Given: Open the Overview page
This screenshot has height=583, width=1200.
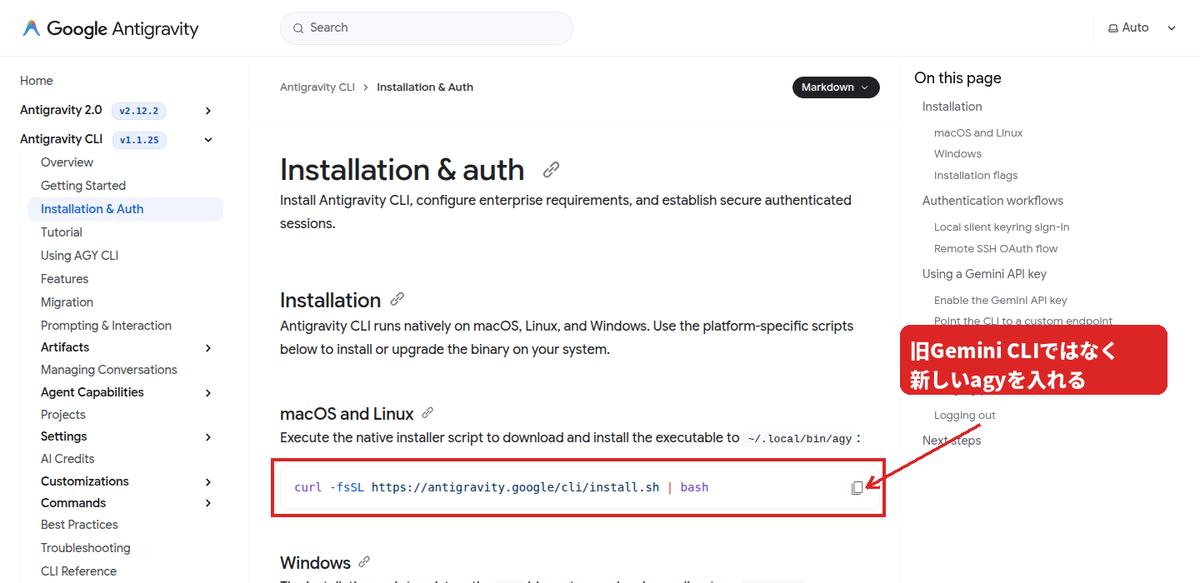Looking at the screenshot, I should (x=67, y=162).
